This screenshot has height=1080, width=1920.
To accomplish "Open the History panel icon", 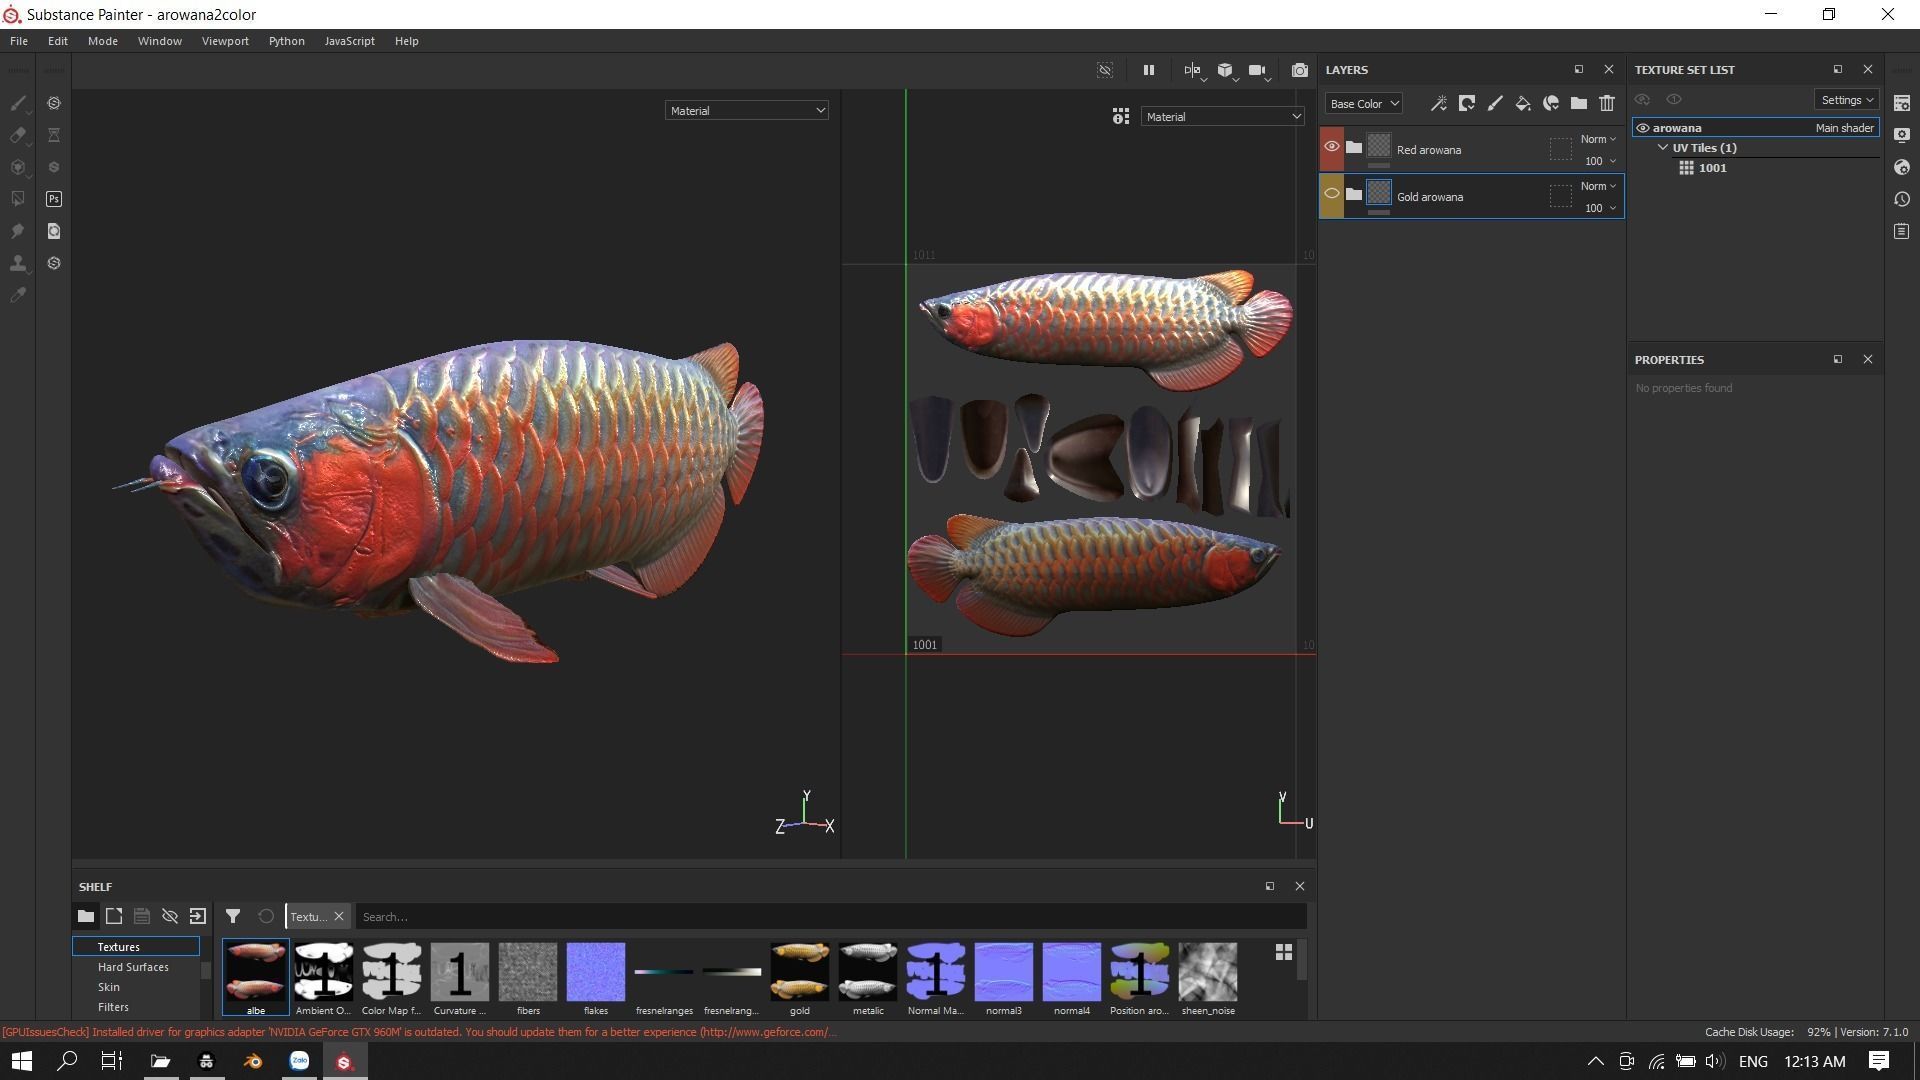I will tap(1902, 199).
